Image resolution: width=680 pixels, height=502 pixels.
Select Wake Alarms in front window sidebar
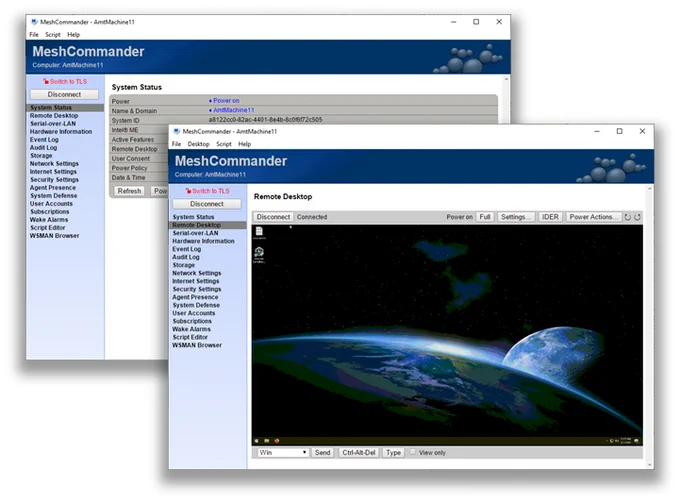click(x=191, y=329)
